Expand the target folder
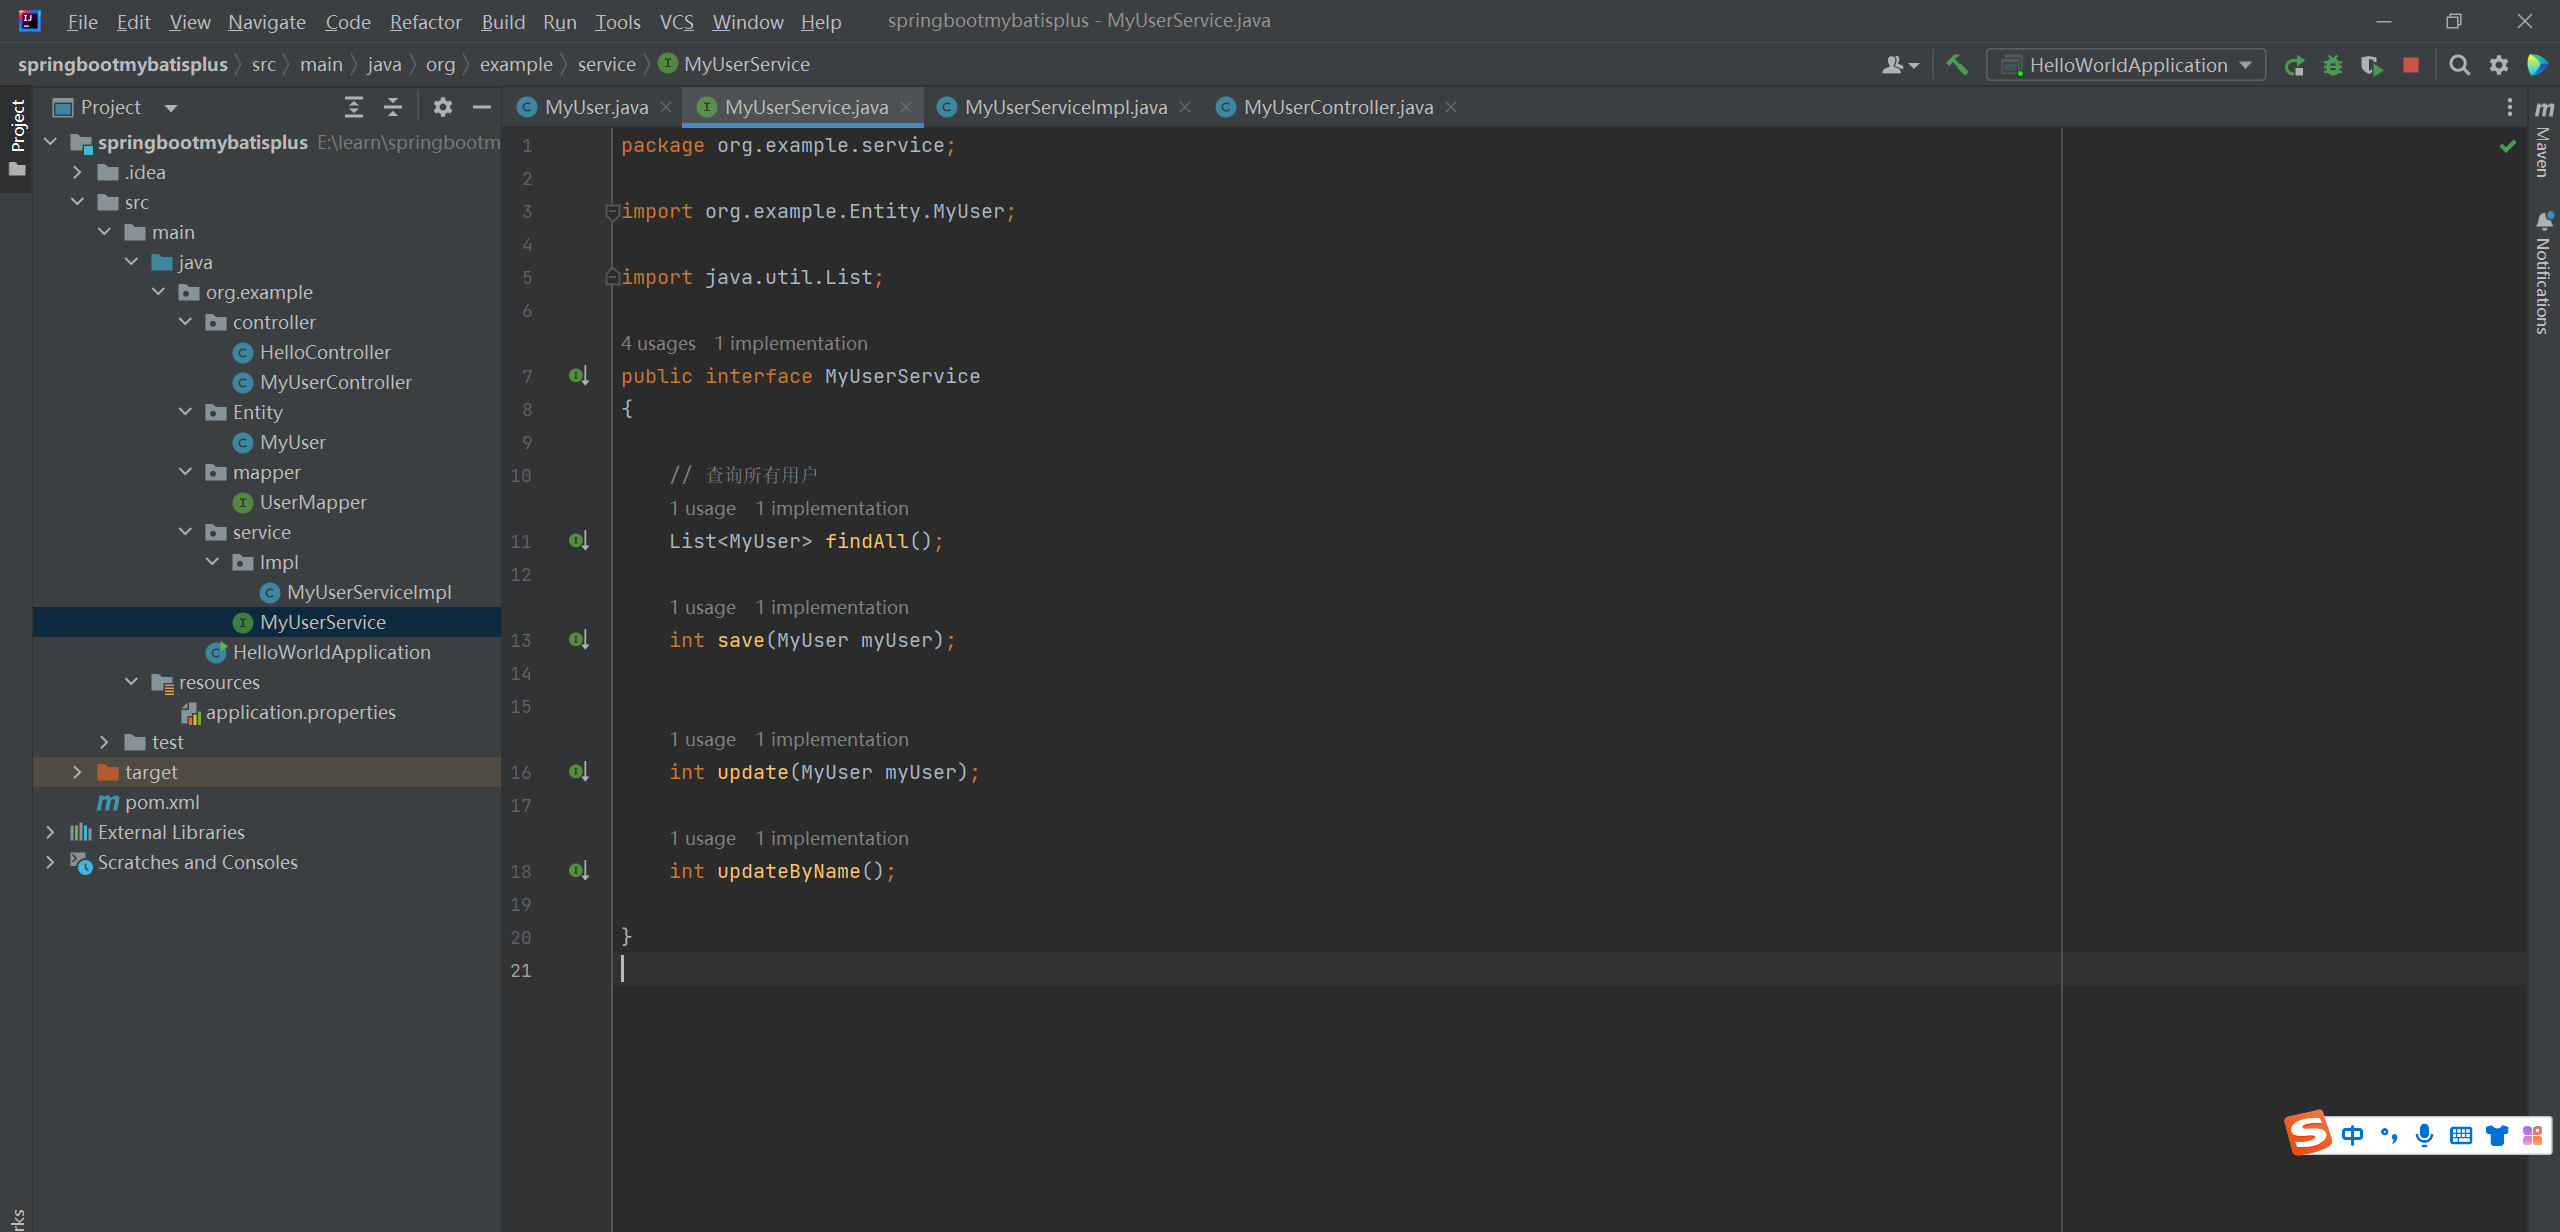 tap(77, 772)
